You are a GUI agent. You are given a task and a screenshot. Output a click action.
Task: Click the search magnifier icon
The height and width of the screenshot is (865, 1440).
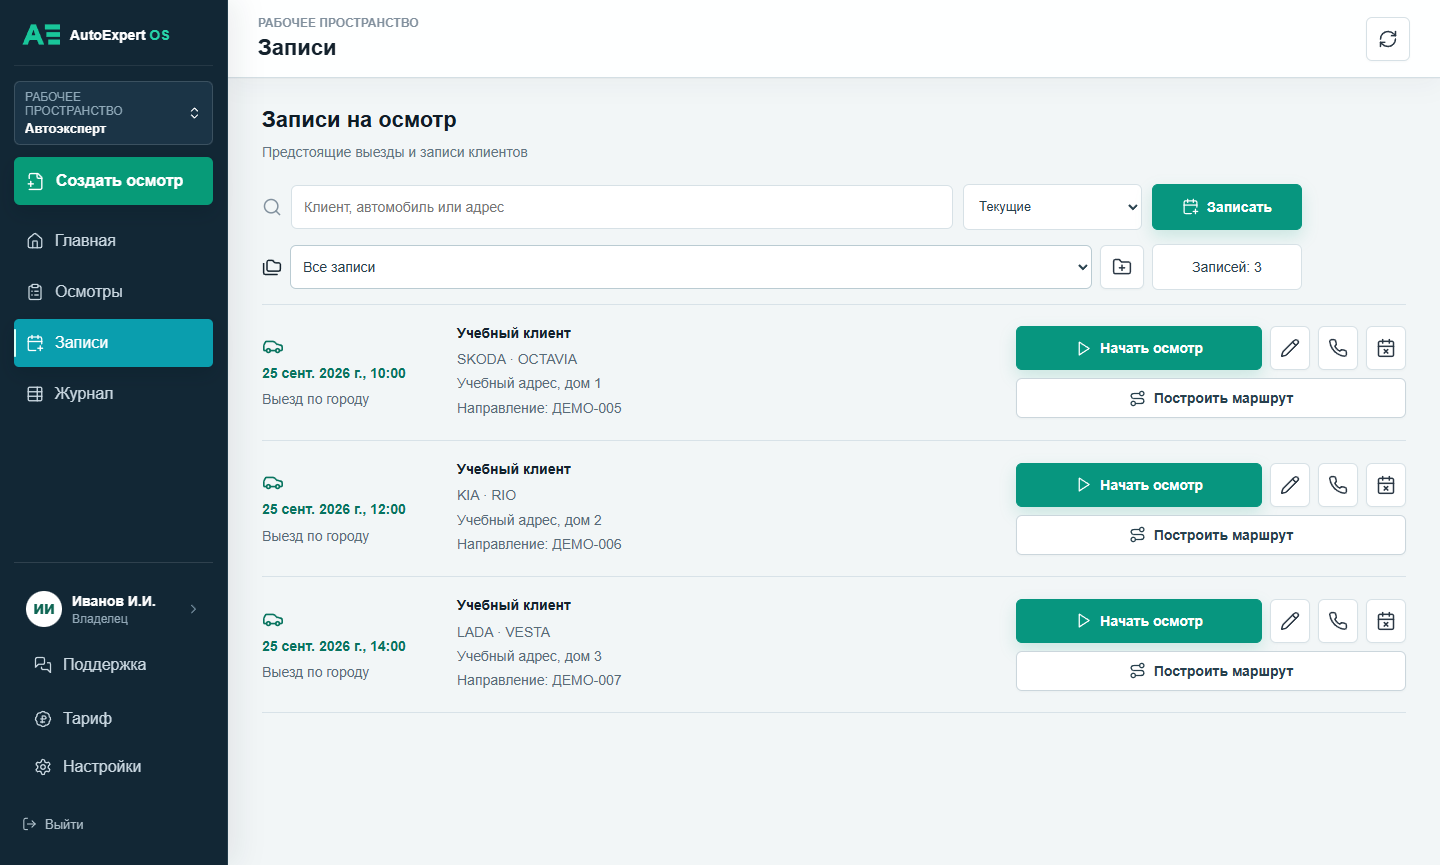coord(272,207)
